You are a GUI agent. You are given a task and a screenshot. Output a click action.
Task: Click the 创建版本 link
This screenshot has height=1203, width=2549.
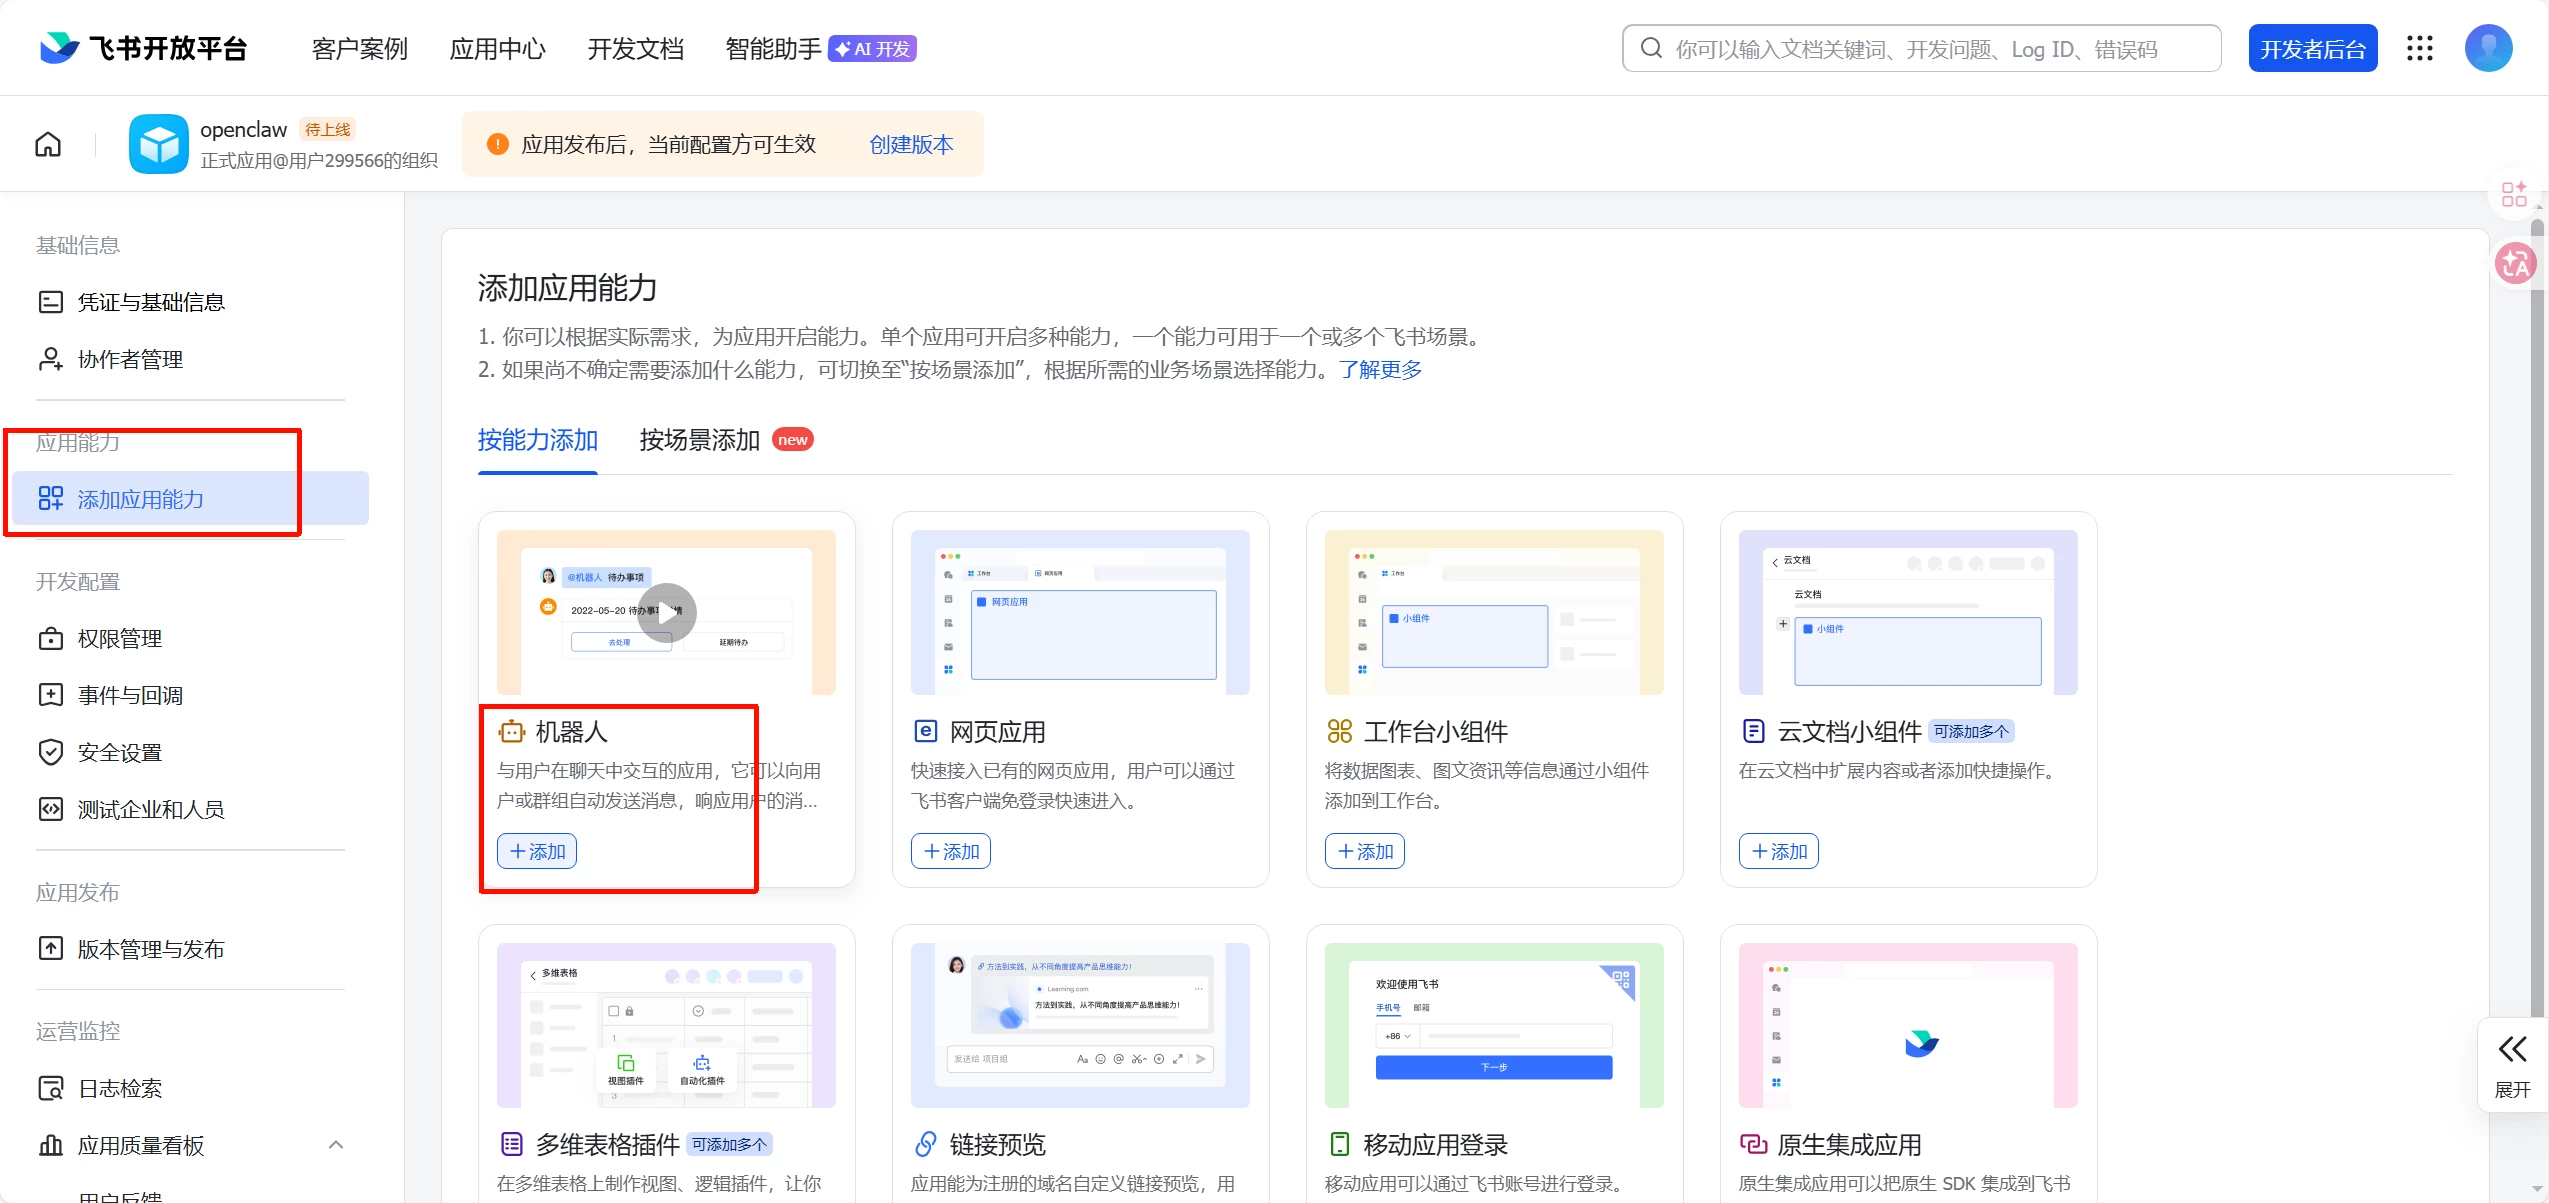click(x=911, y=145)
